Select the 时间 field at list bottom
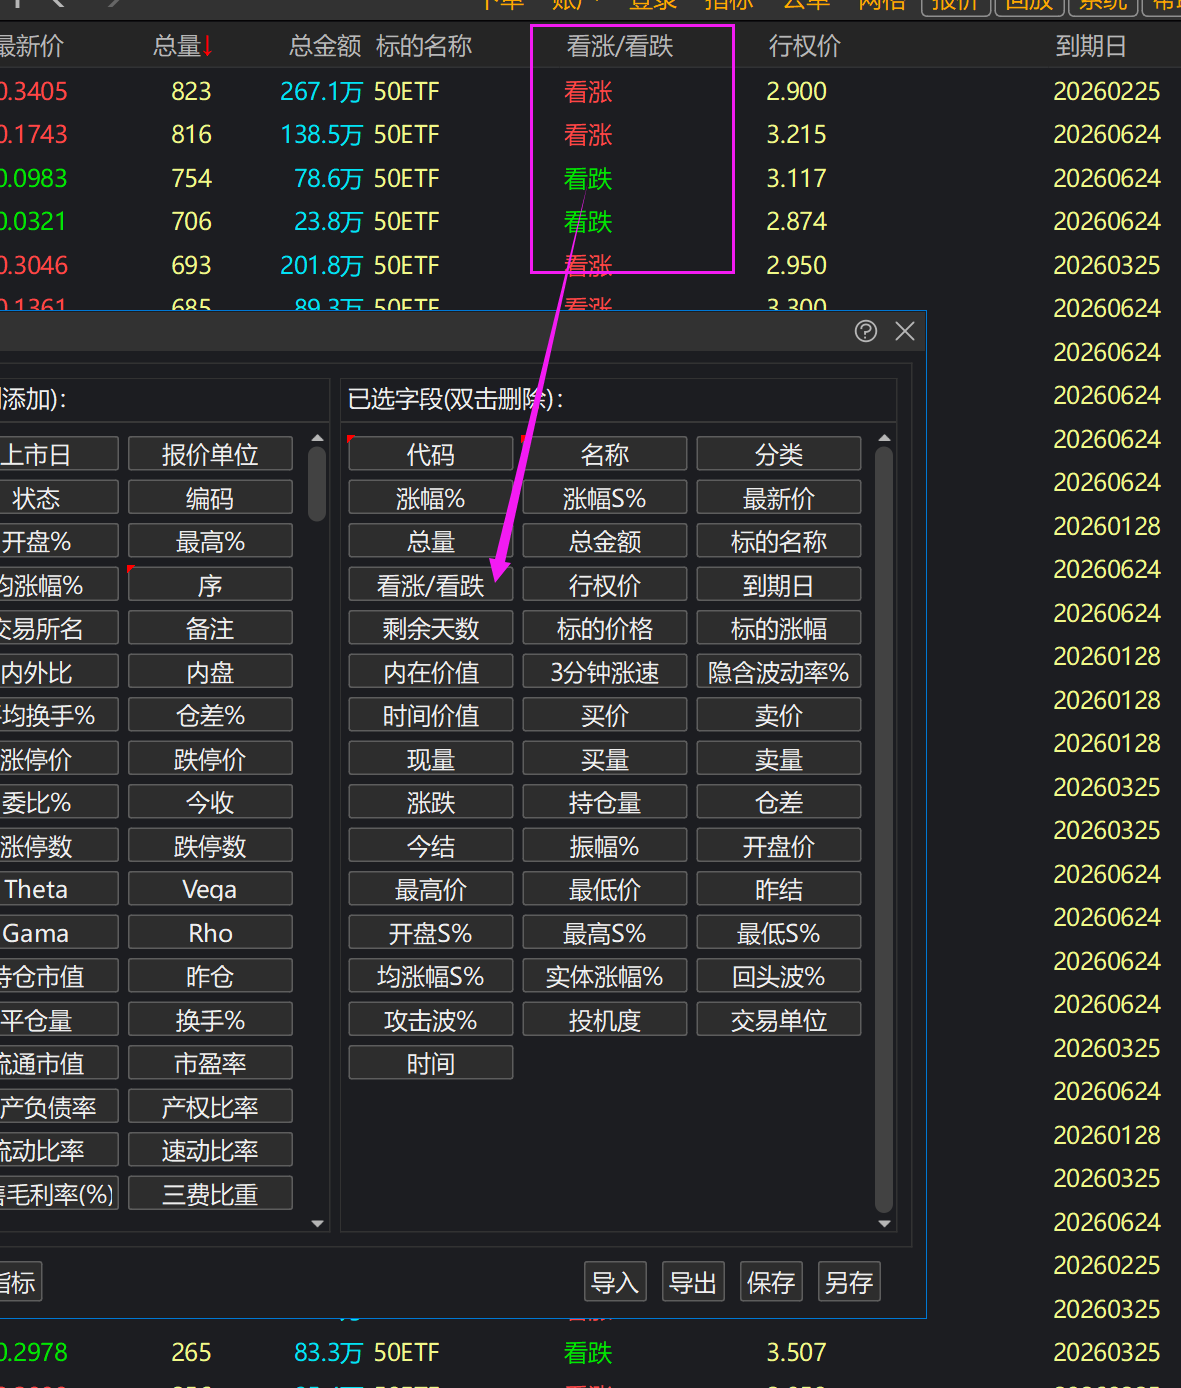This screenshot has width=1181, height=1388. coord(430,1063)
